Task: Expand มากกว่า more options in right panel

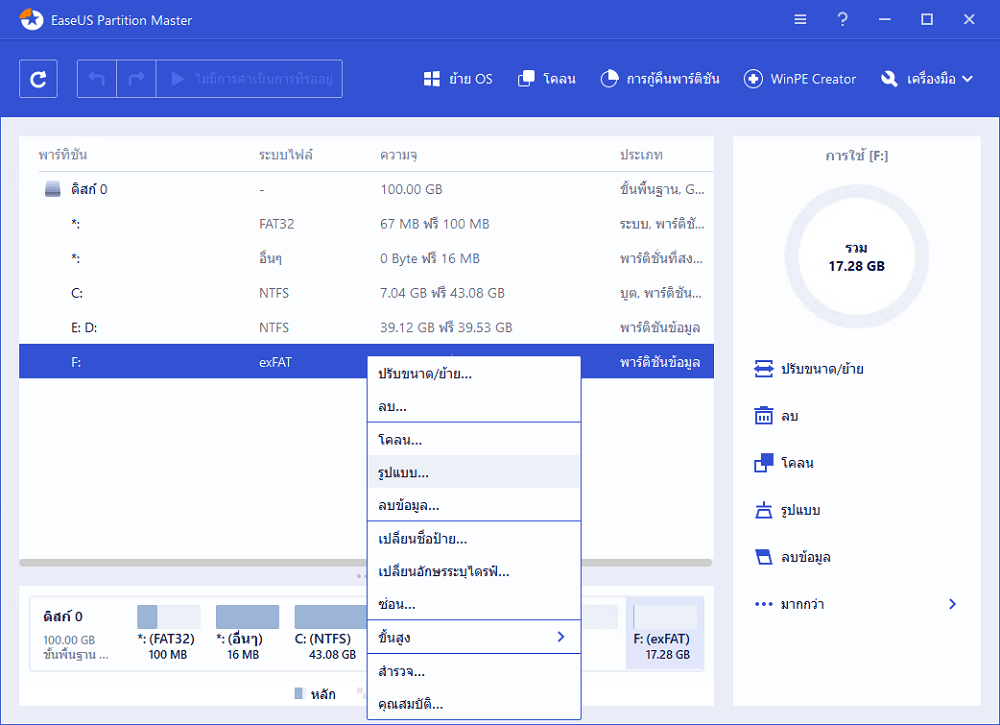Action: (x=856, y=604)
